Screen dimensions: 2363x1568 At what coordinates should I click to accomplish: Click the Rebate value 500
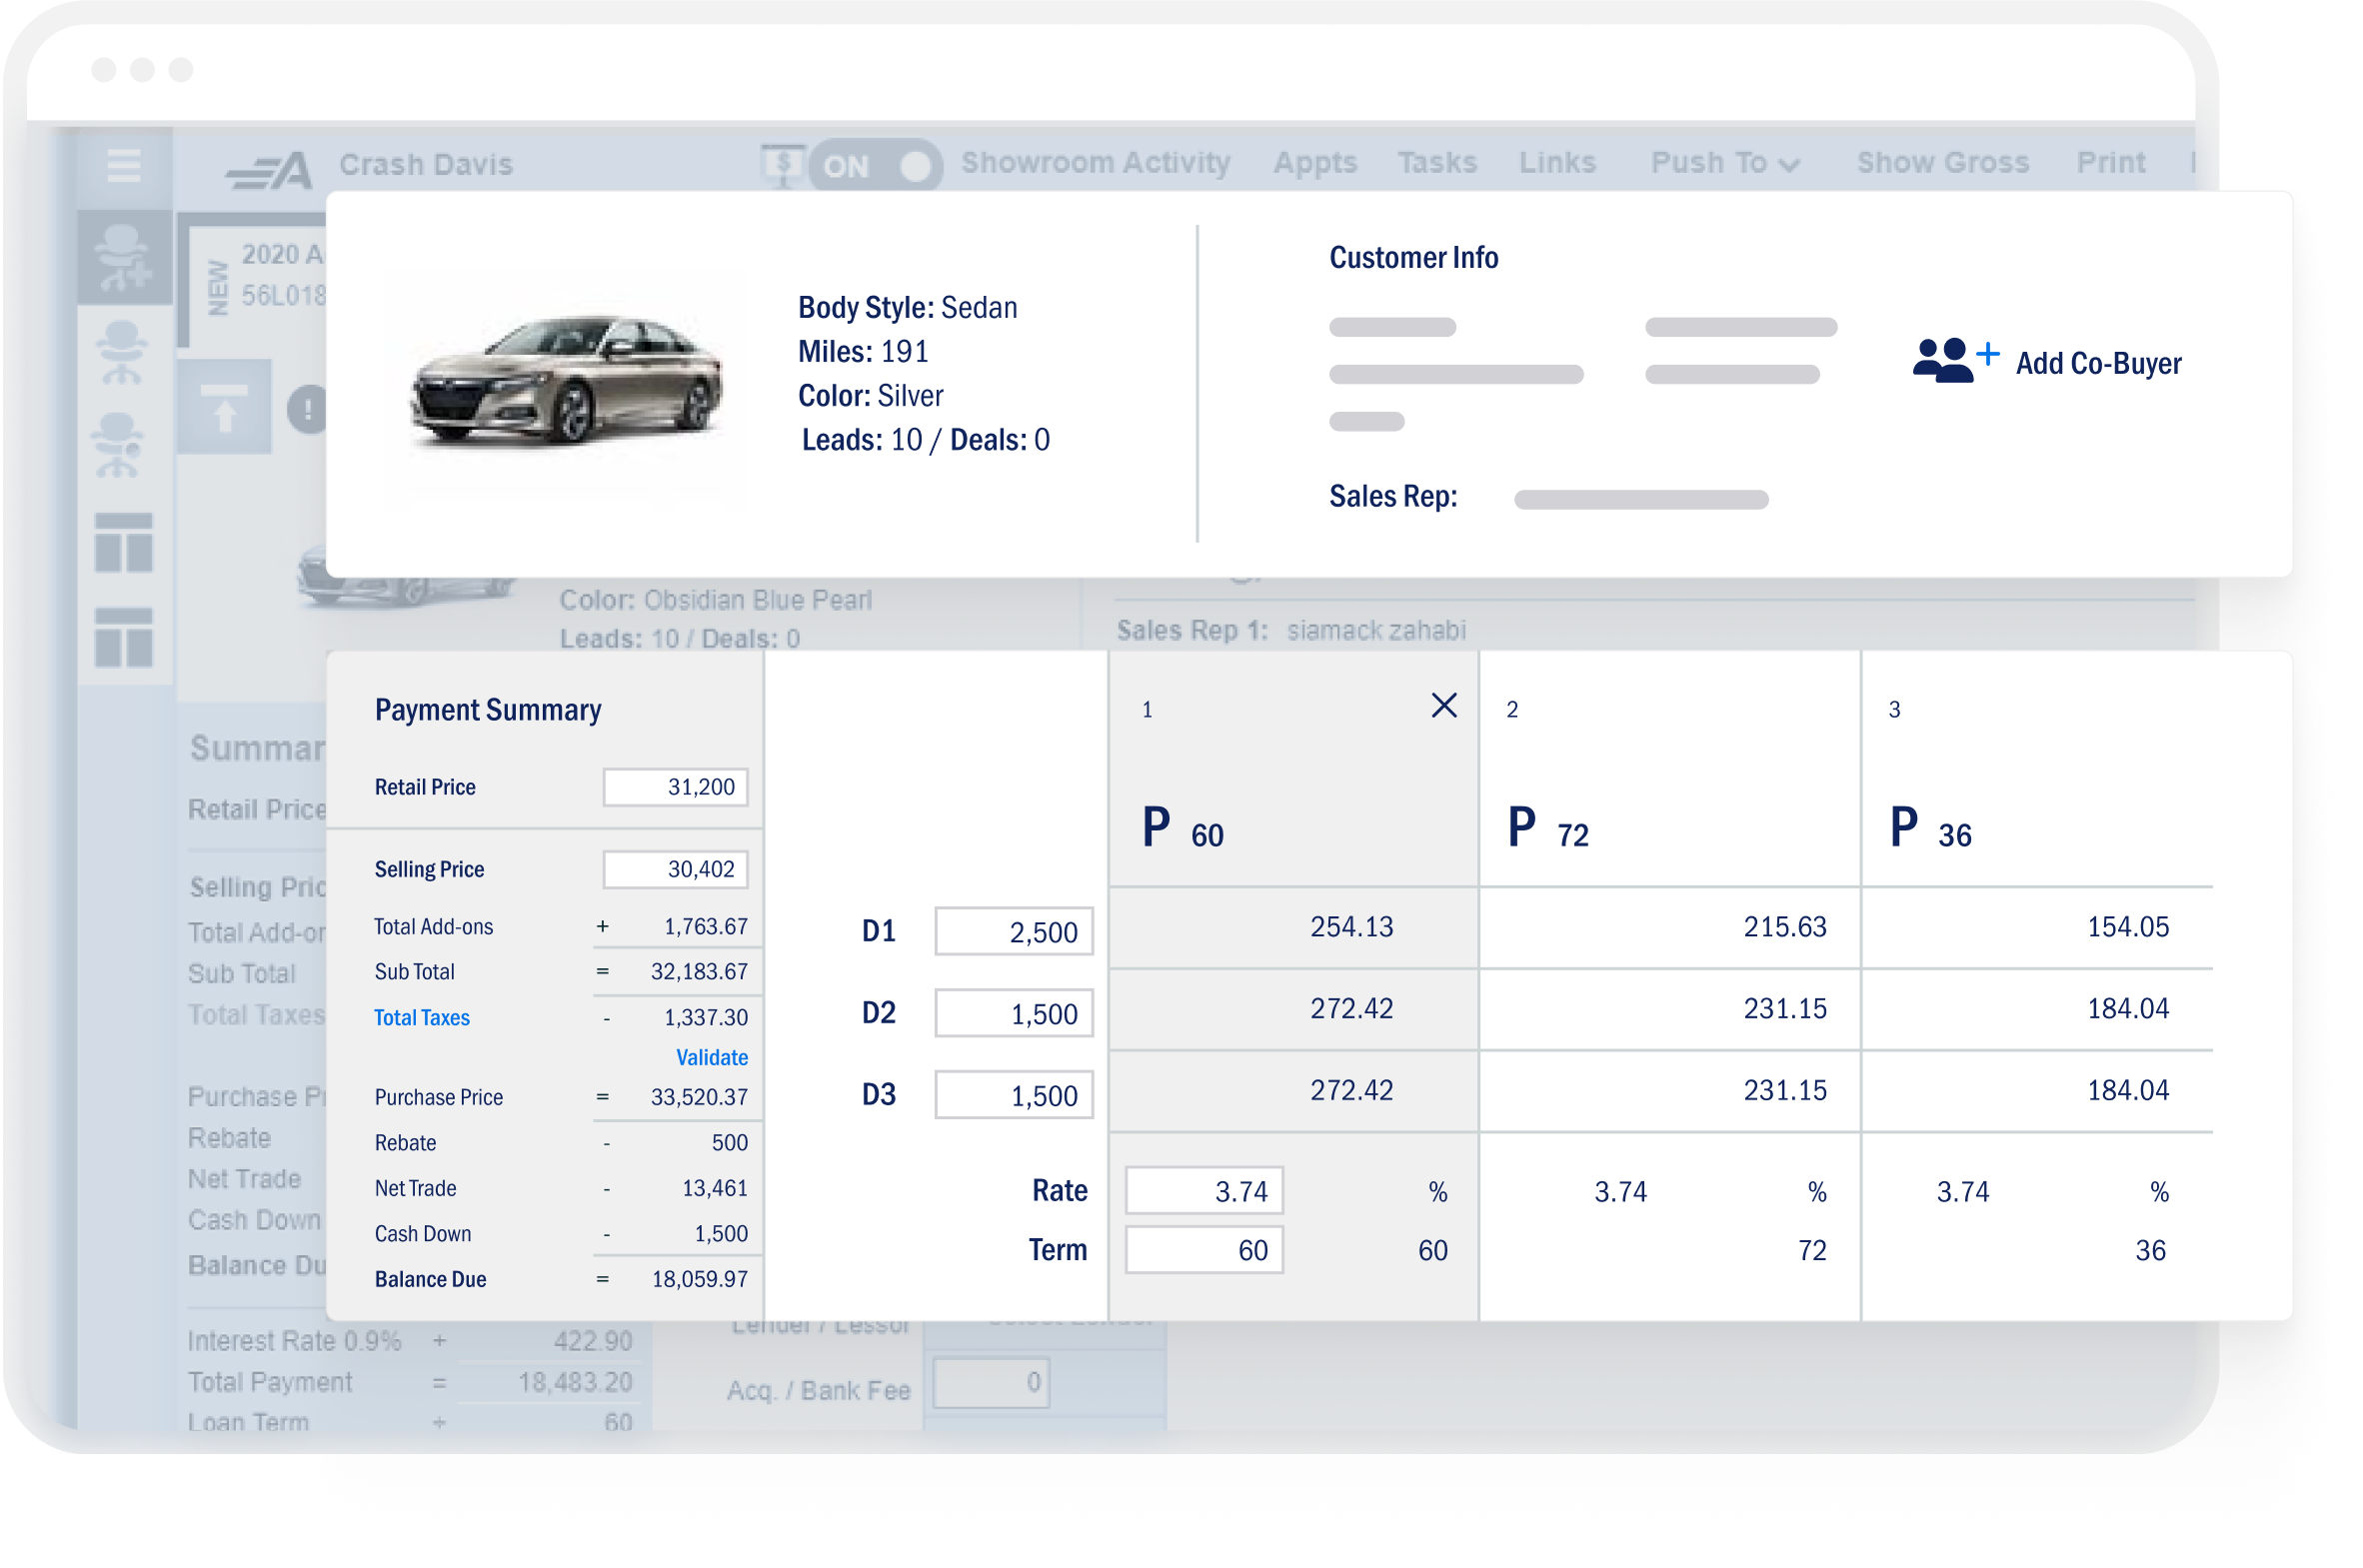pos(729,1142)
